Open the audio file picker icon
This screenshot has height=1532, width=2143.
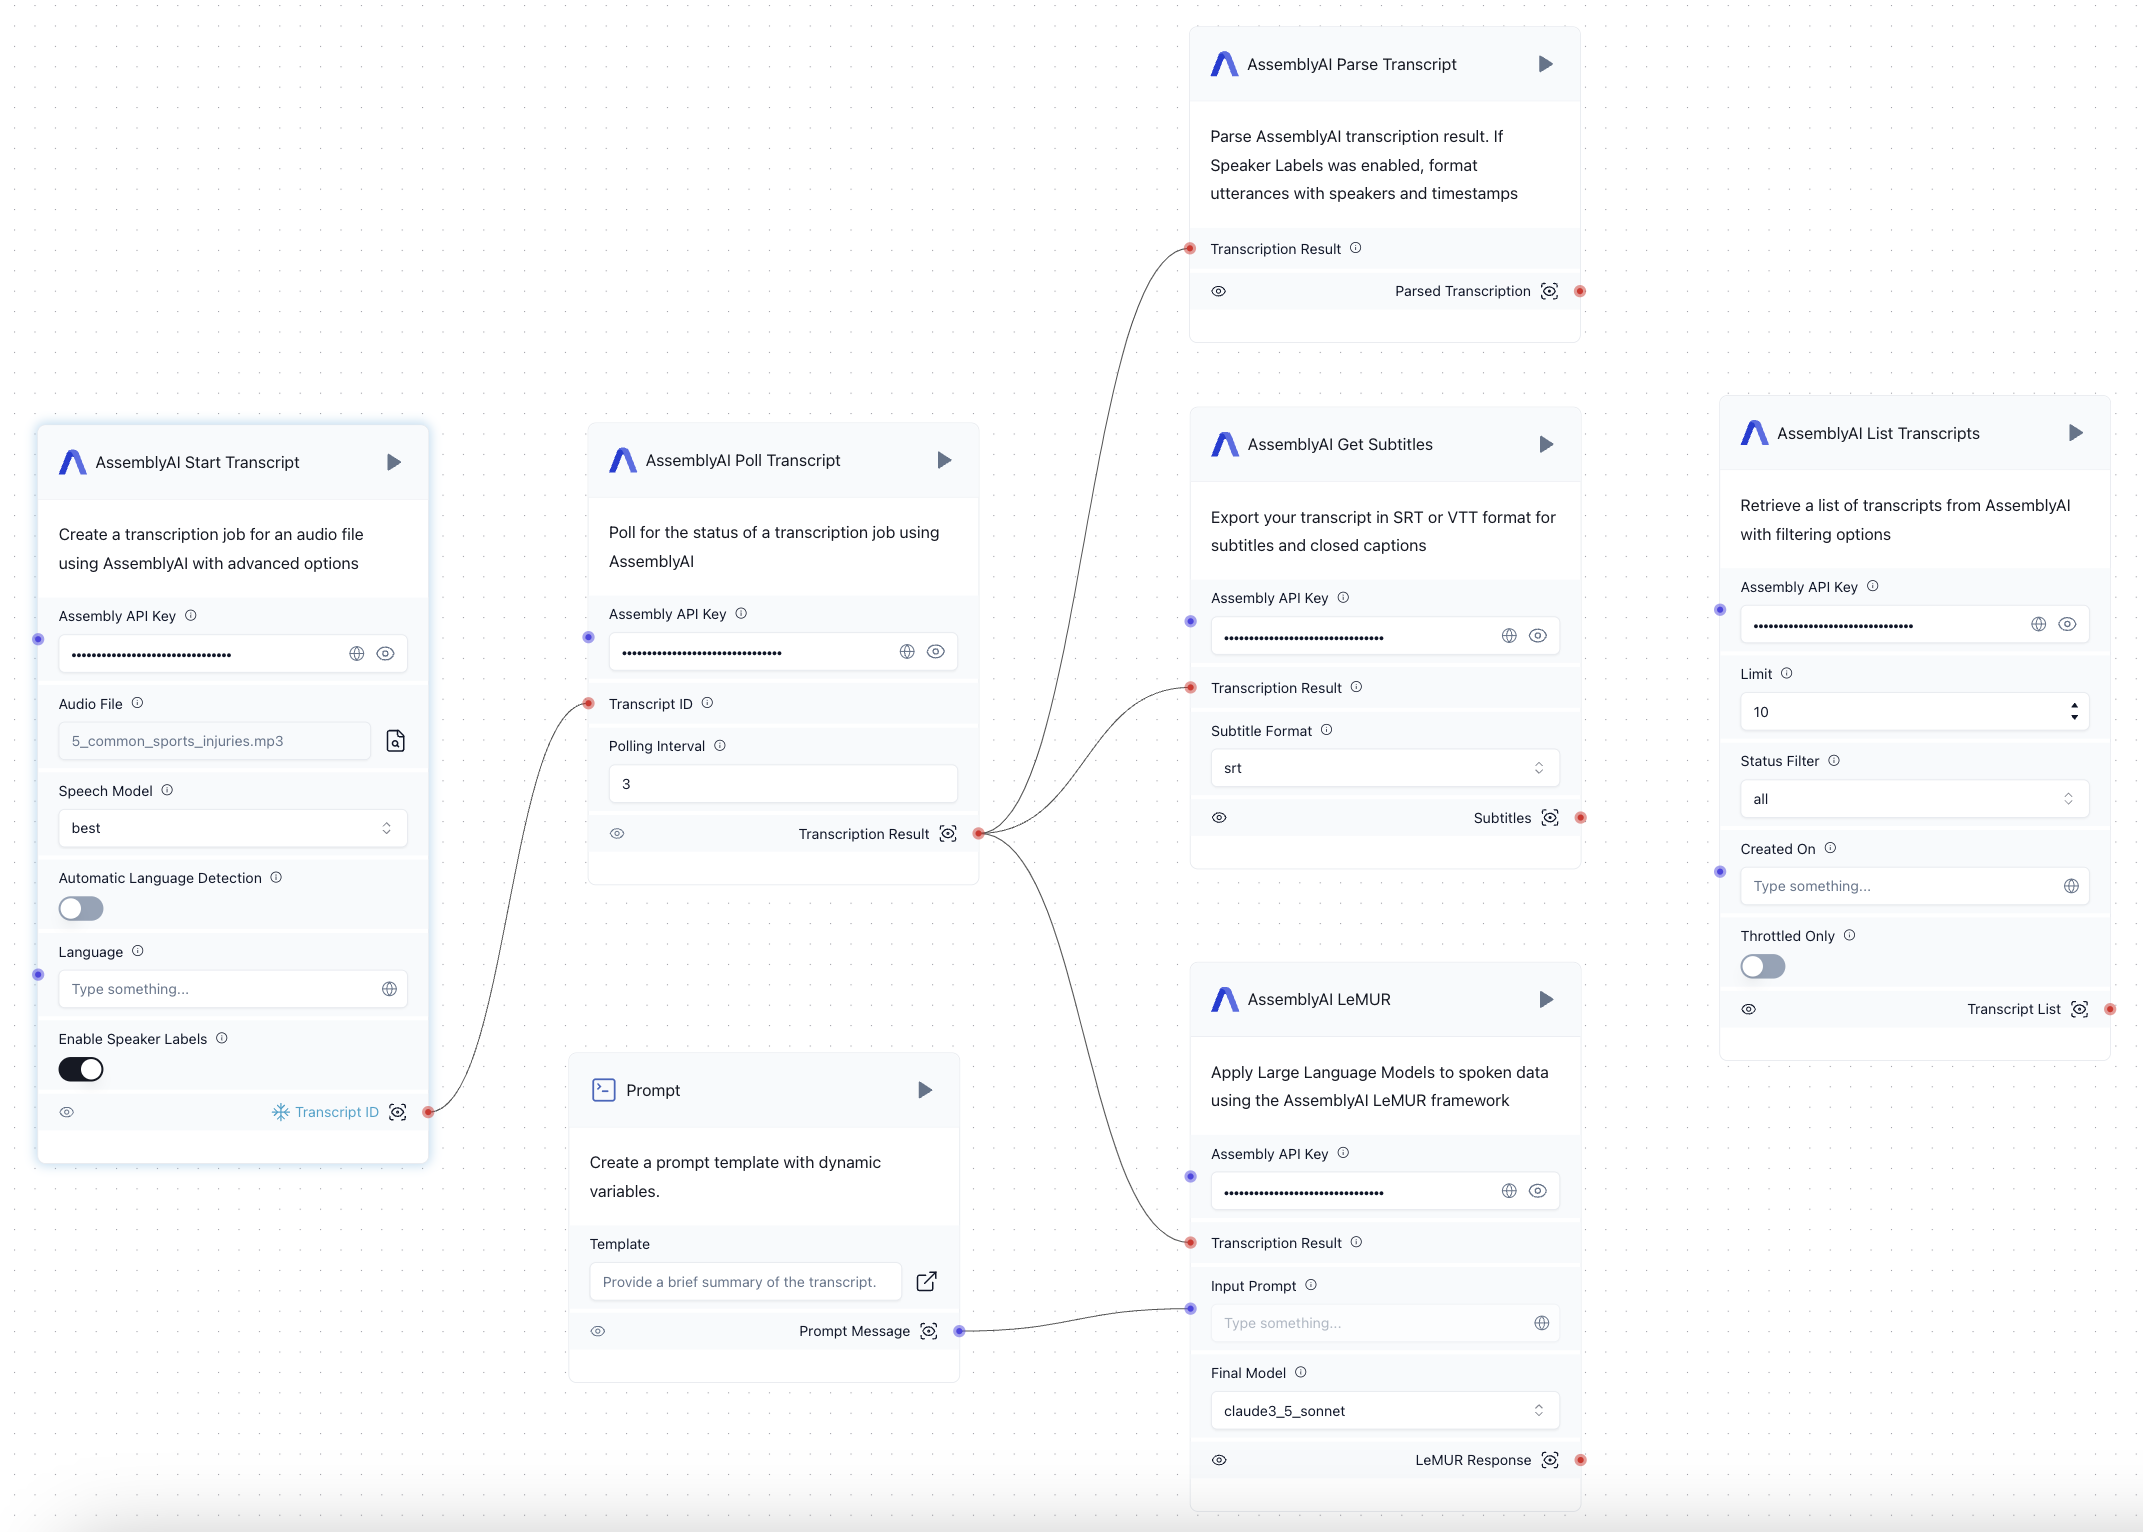(x=395, y=741)
